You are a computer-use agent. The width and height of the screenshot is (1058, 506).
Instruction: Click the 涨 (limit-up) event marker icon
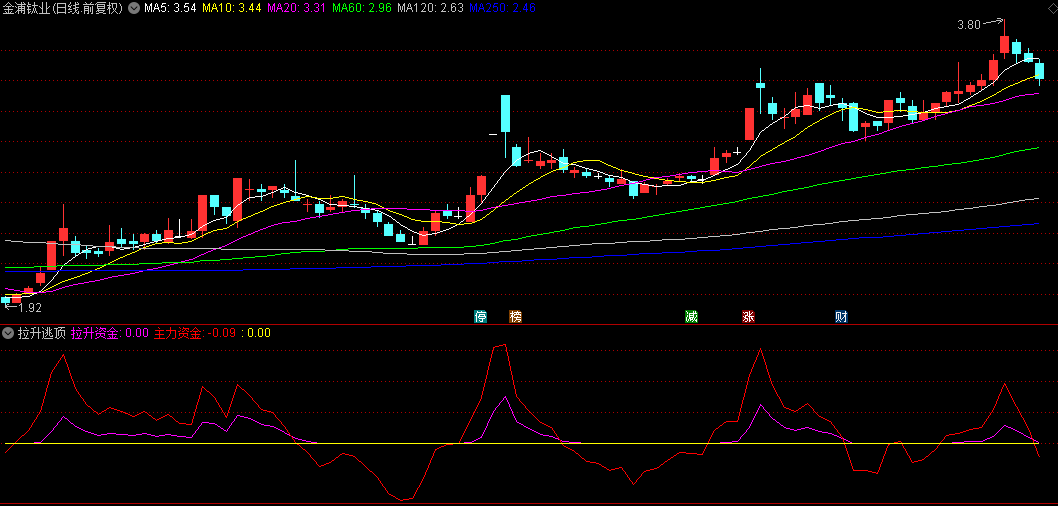pos(748,317)
